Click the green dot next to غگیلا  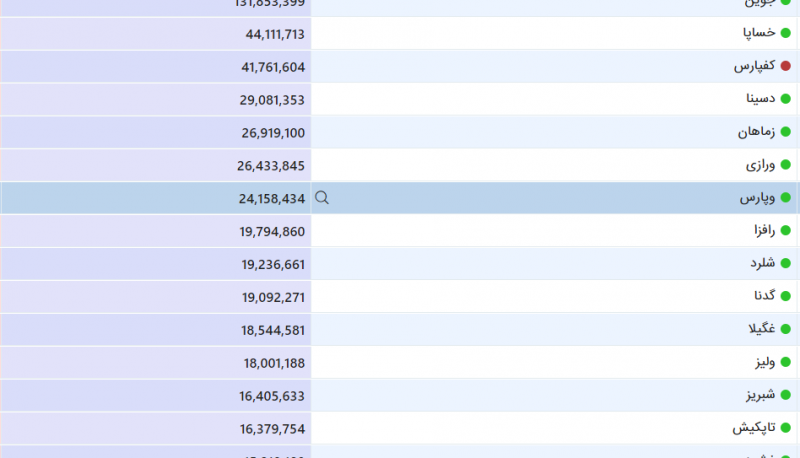tap(785, 330)
